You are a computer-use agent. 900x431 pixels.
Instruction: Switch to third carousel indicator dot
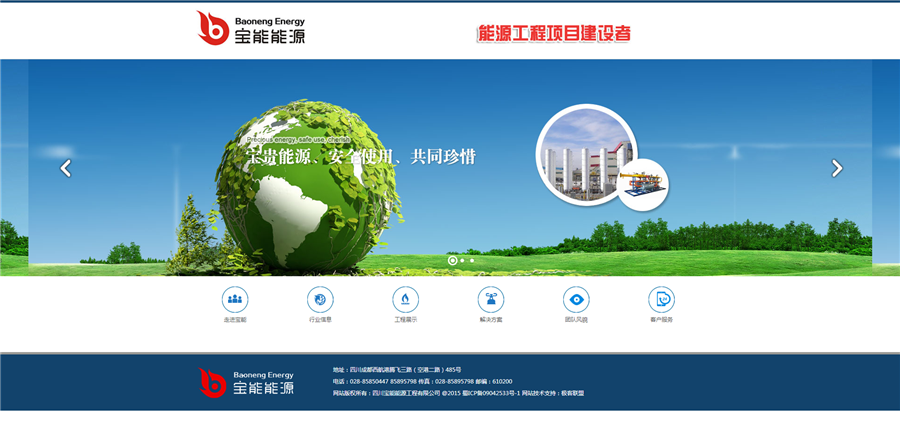pos(472,260)
